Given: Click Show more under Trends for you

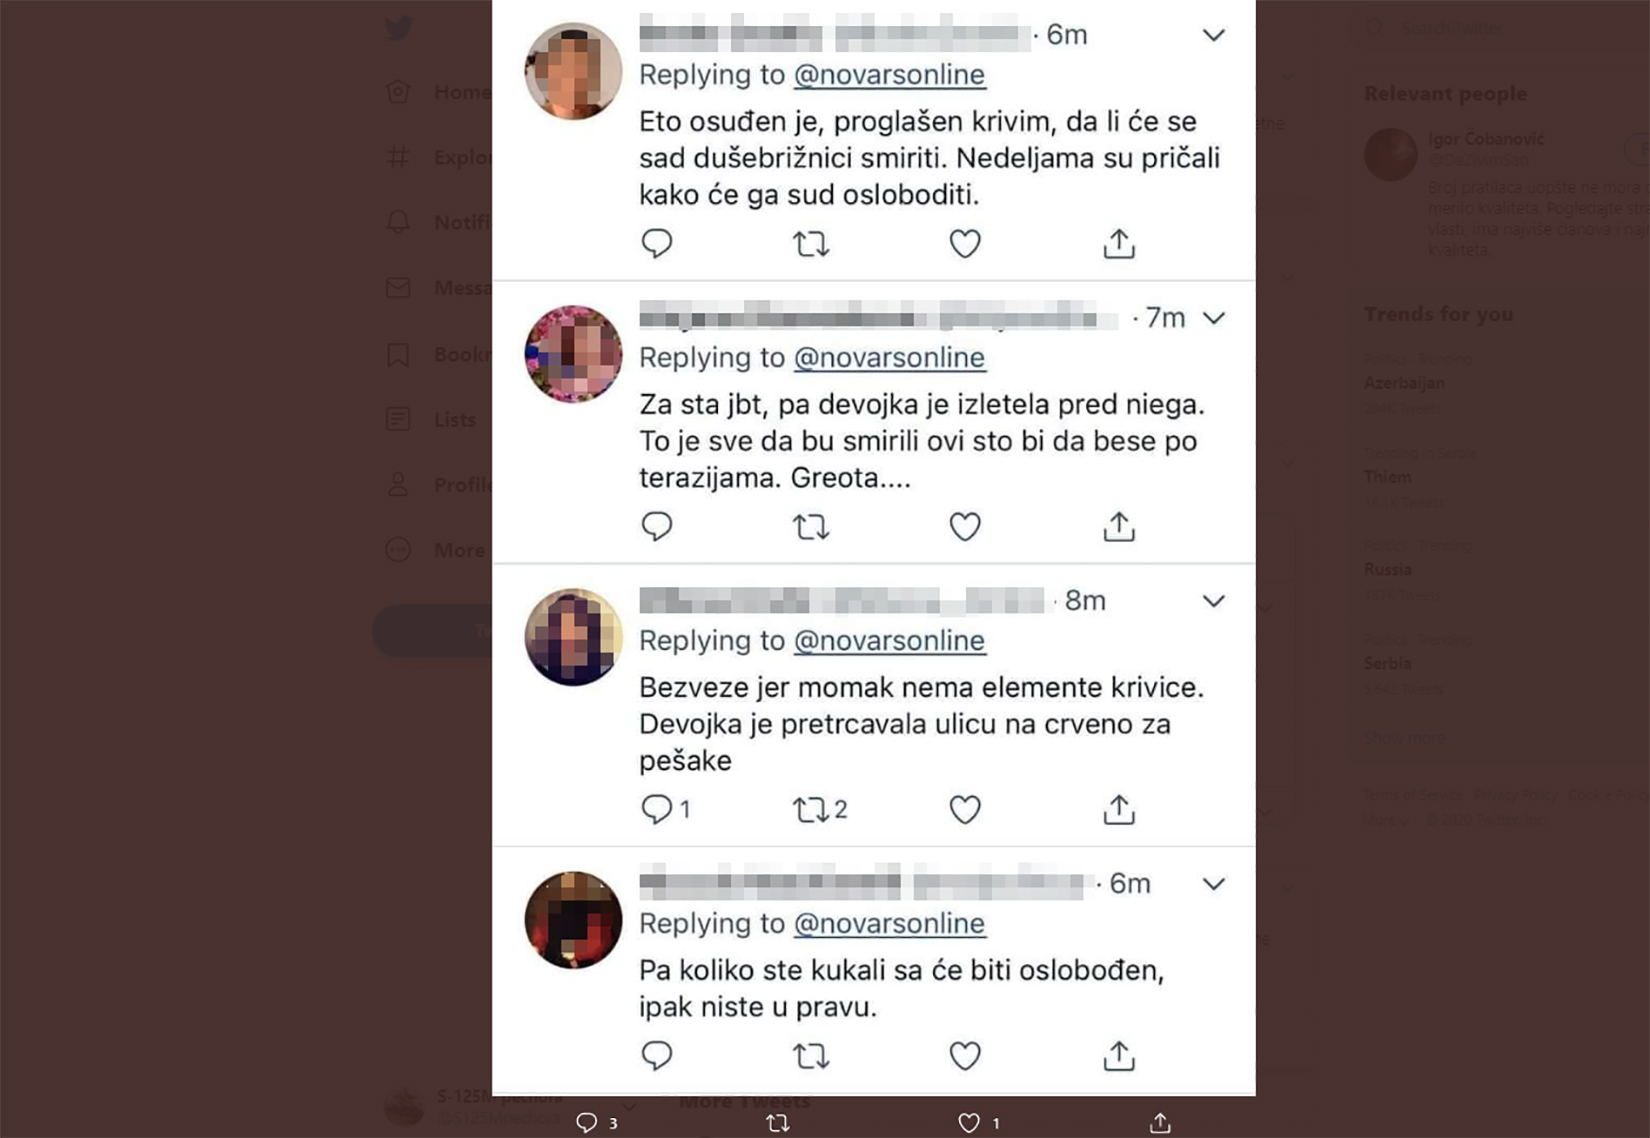Looking at the screenshot, I should (1404, 737).
